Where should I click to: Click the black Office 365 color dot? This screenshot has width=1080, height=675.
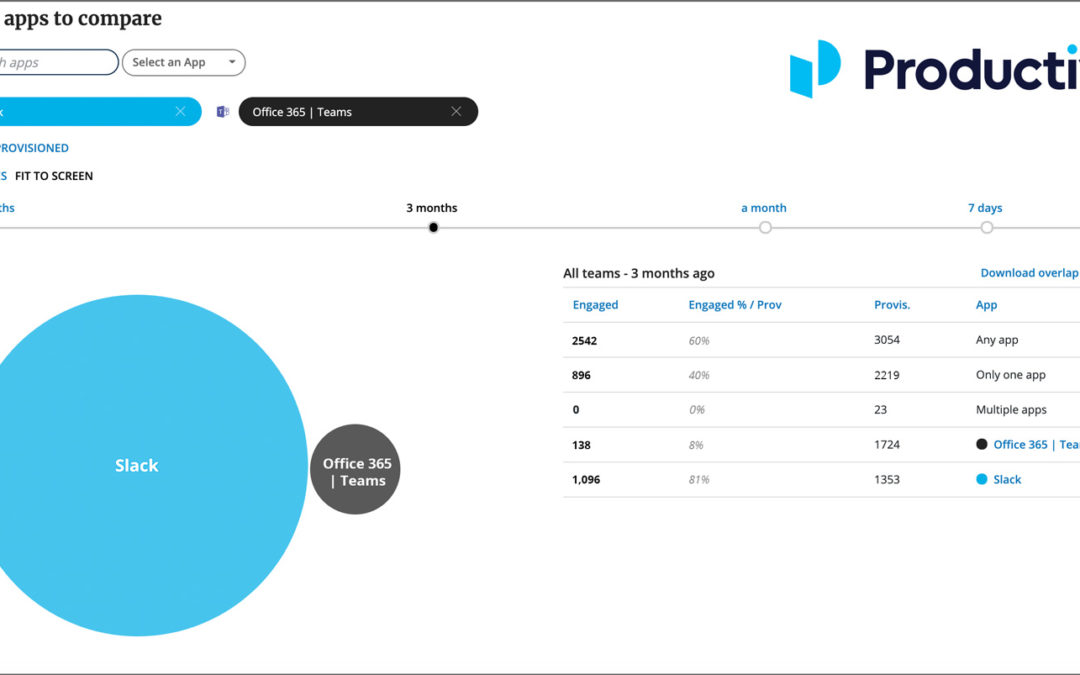(x=982, y=444)
